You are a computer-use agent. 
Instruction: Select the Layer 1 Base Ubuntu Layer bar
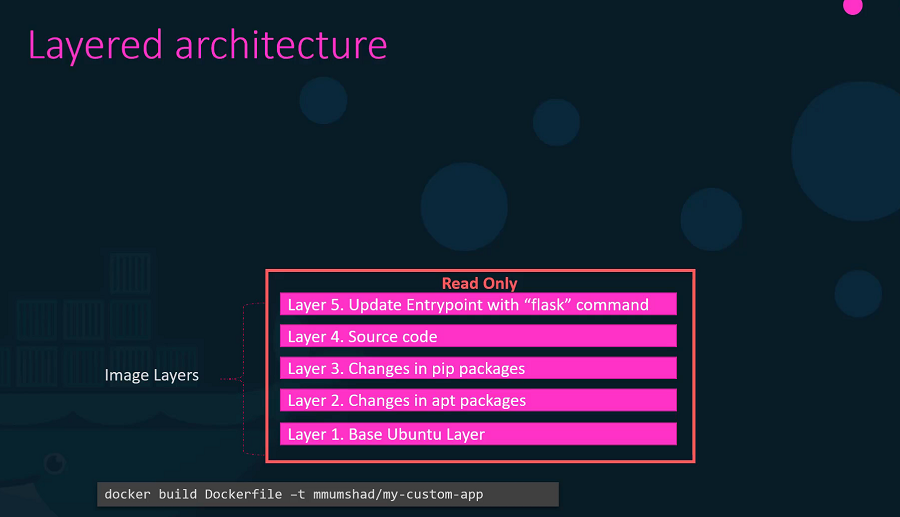point(478,434)
